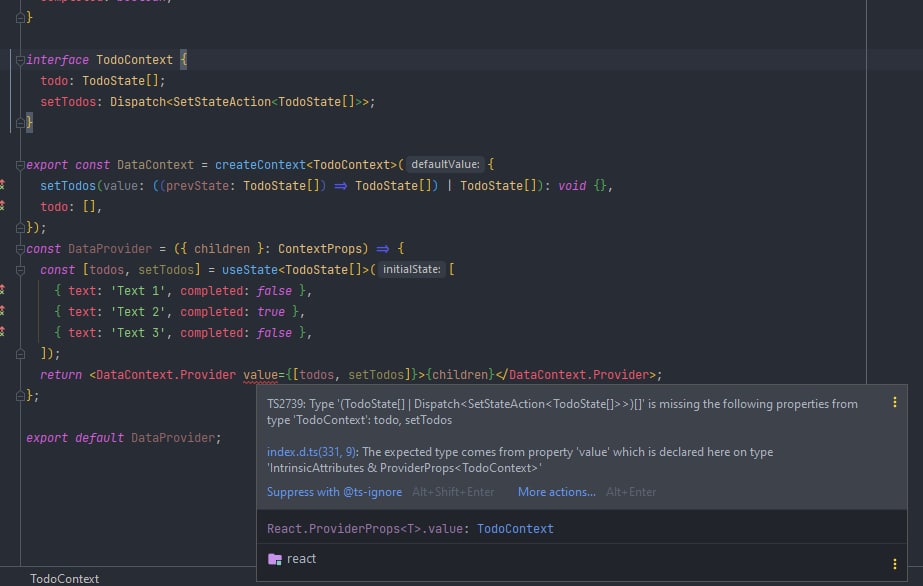The width and height of the screenshot is (923, 586).
Task: Open the error message kebab menu
Action: click(x=895, y=403)
